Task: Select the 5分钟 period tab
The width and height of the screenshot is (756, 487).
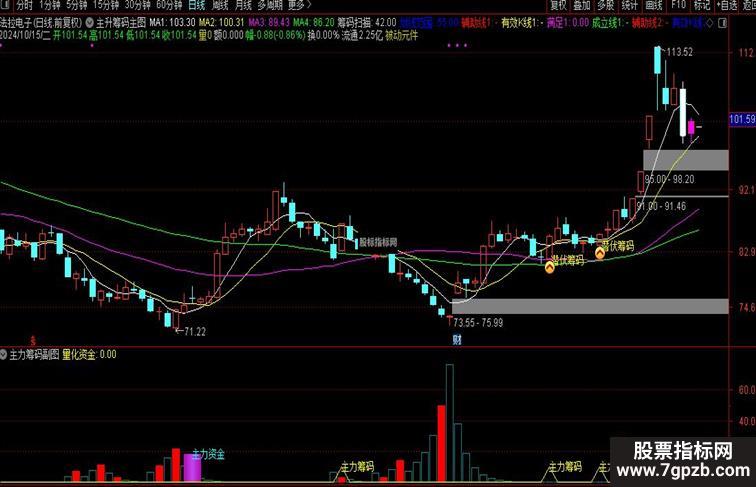Action: pyautogui.click(x=76, y=5)
